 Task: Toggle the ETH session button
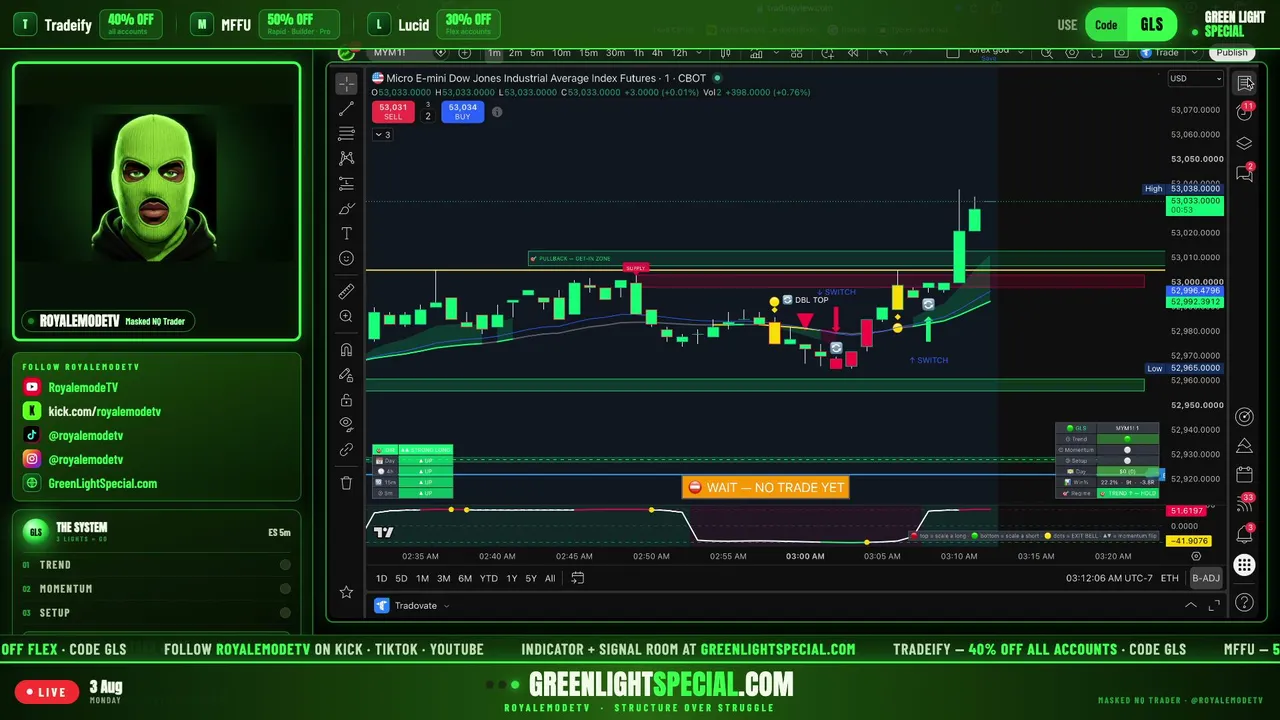pos(1169,578)
